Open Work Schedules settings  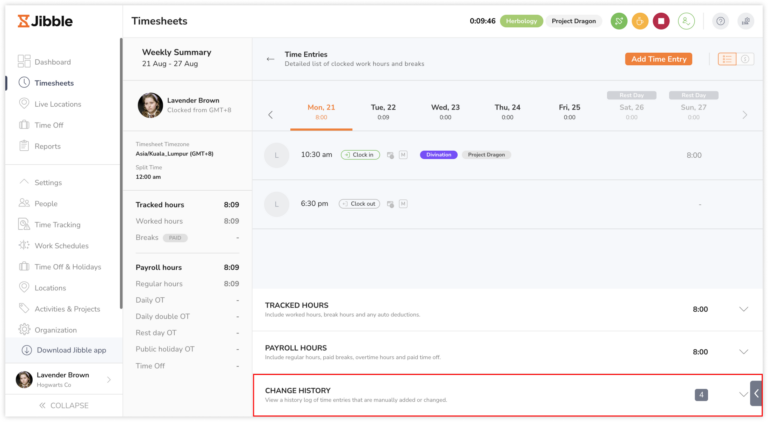pos(61,245)
